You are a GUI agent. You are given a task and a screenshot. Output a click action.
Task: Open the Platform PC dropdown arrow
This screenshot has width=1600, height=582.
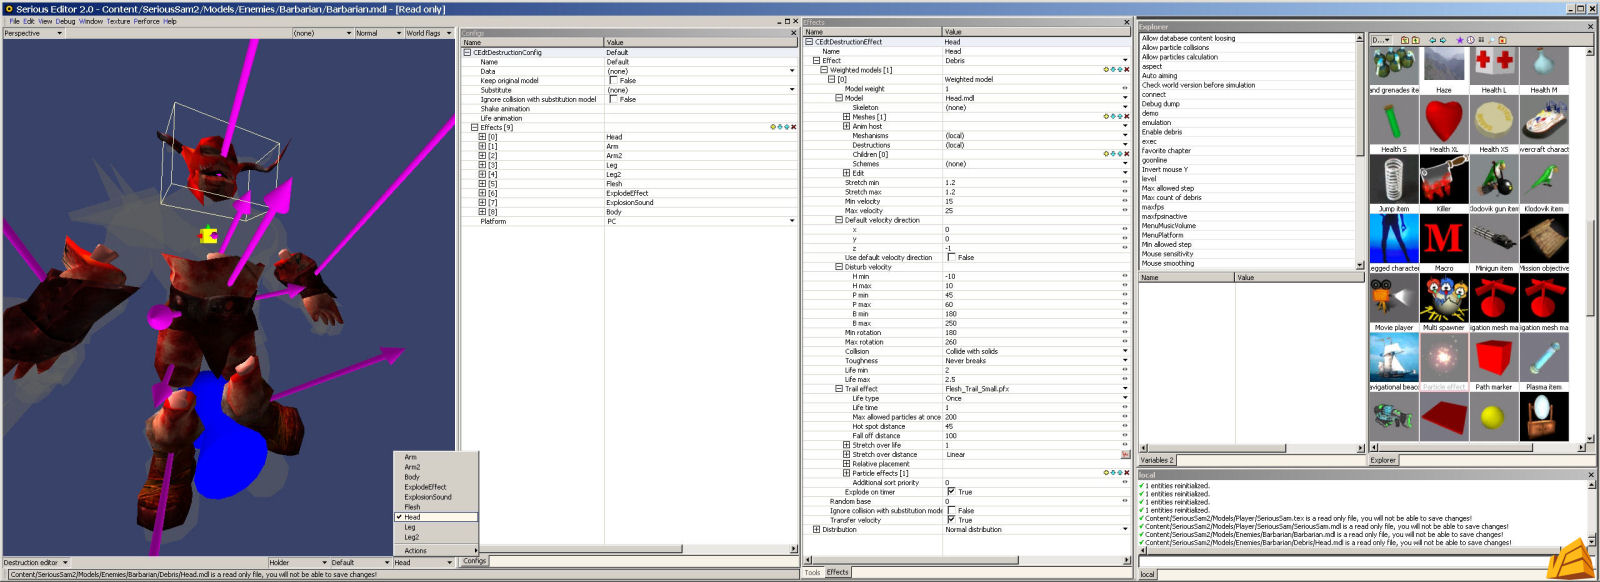pyautogui.click(x=793, y=221)
